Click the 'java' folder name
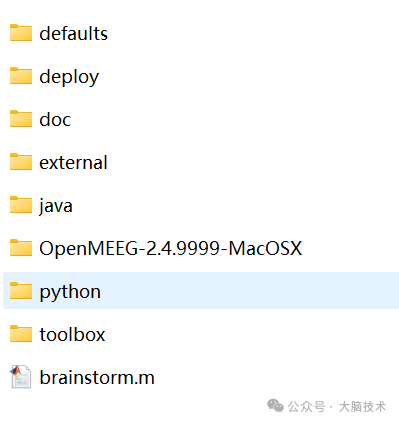The height and width of the screenshot is (423, 399). coord(56,206)
